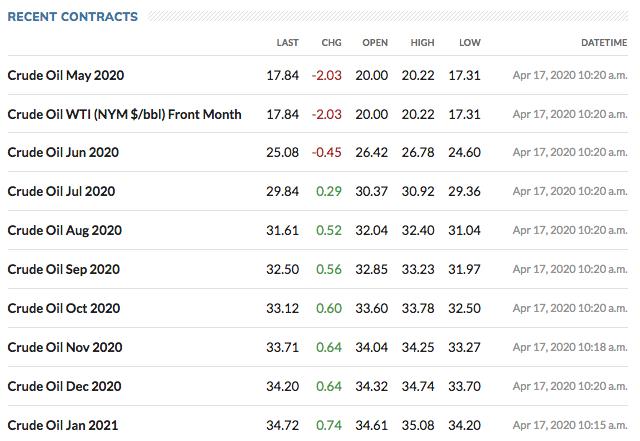Click the CHG column header
The width and height of the screenshot is (640, 441).
tap(331, 42)
